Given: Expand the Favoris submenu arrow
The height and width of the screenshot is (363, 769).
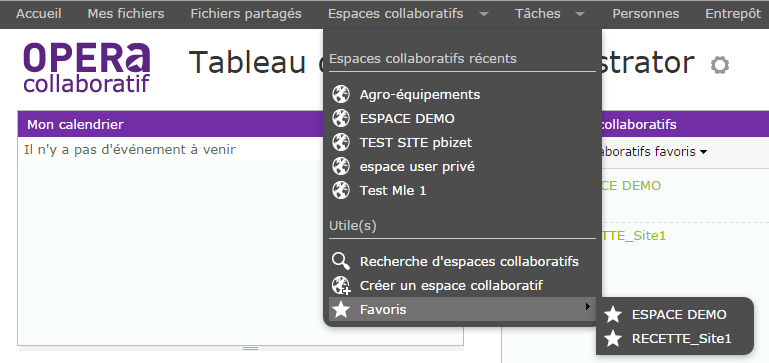Looking at the screenshot, I should (x=588, y=307).
